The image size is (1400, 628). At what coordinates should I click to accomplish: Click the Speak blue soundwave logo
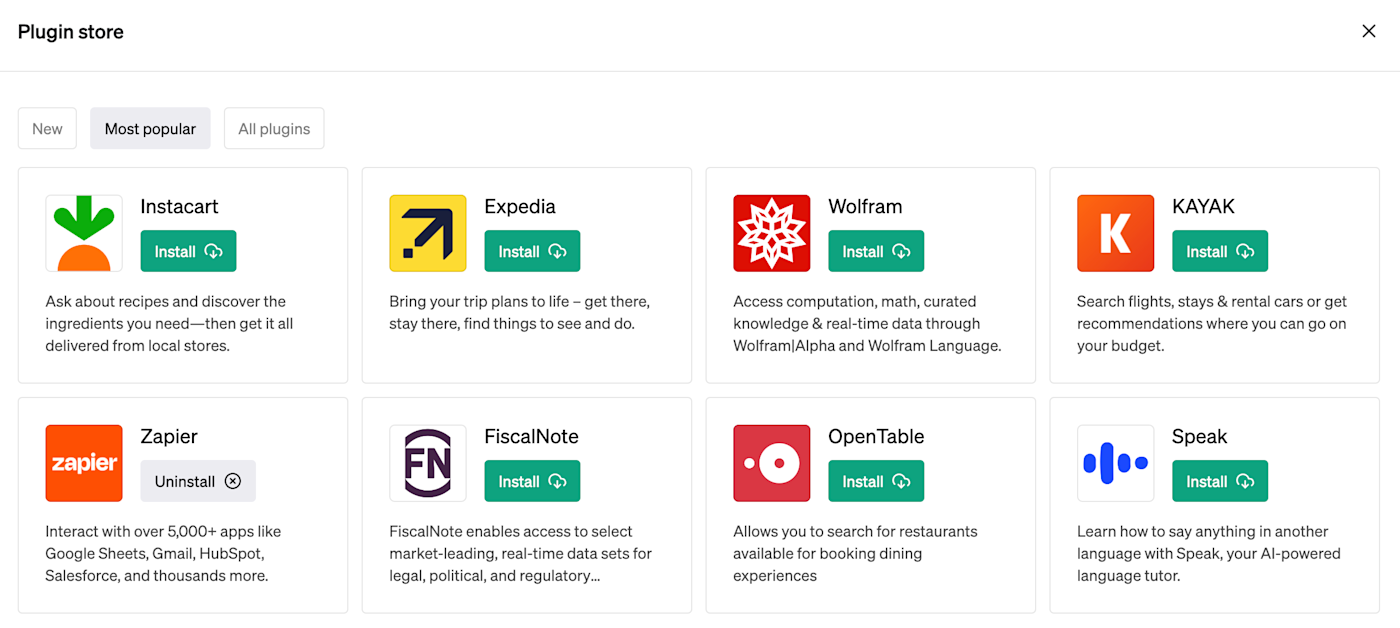point(1116,463)
